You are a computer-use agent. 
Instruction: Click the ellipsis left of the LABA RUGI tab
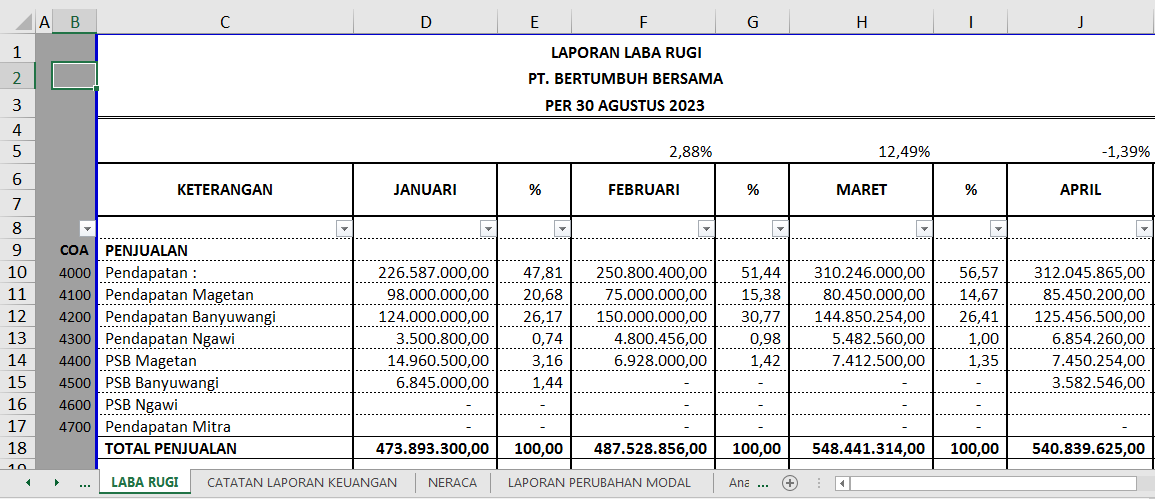tap(84, 484)
